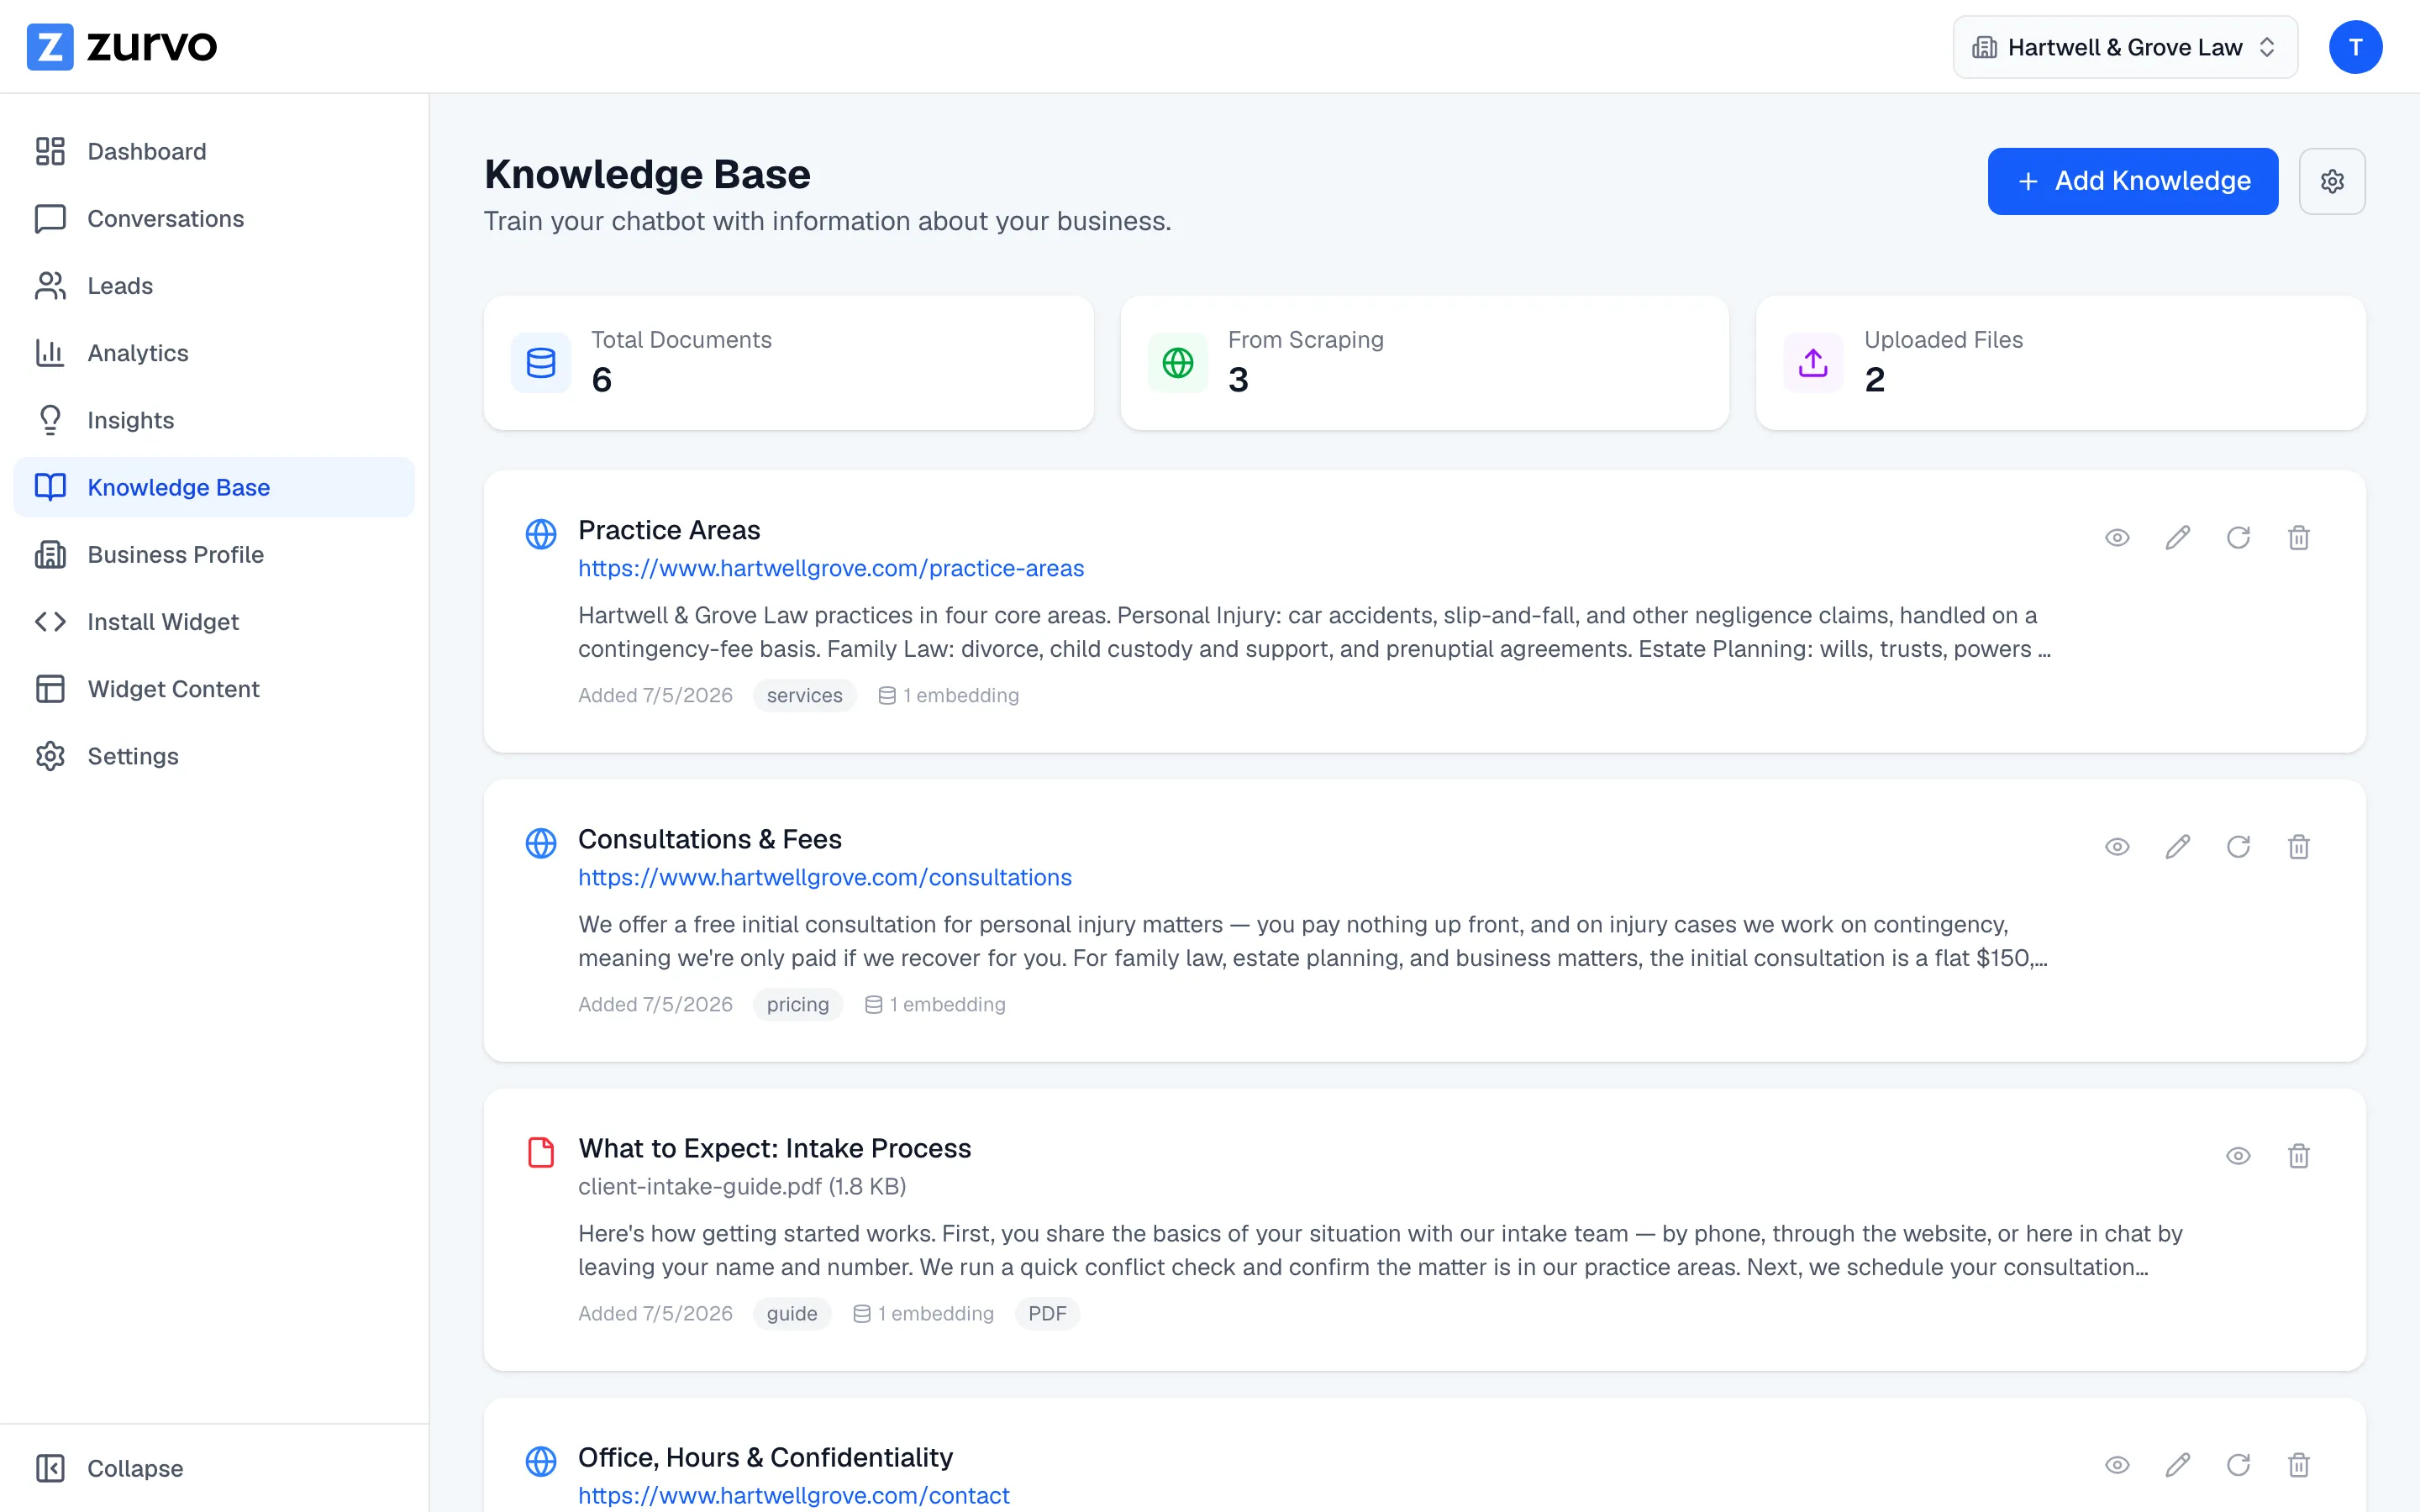Re-scrape the Consultations & Fees page

coord(2238,847)
